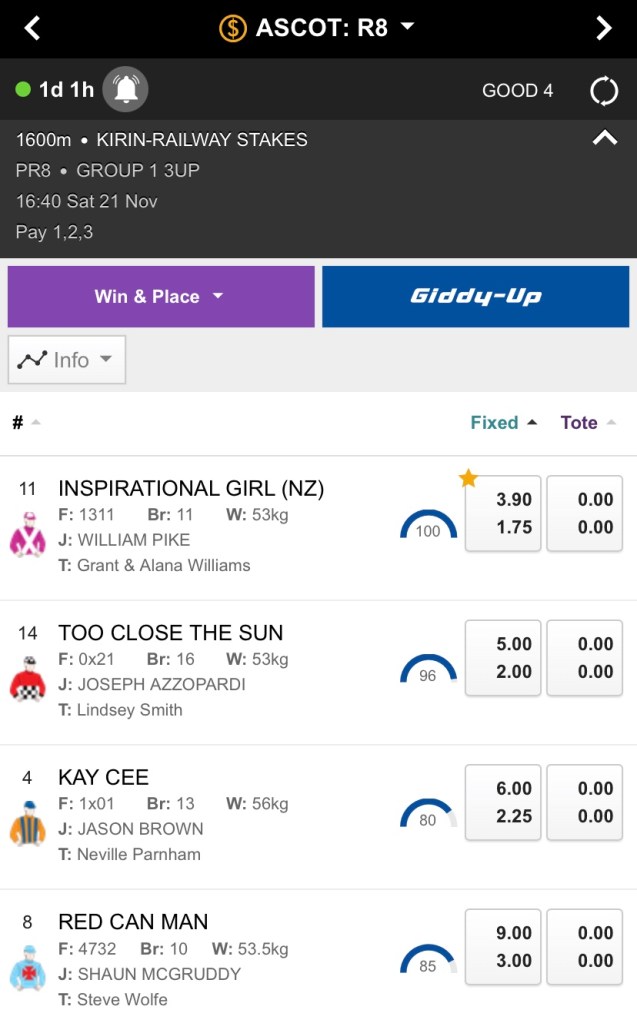
Task: Tap the race alert bell icon
Action: [x=126, y=90]
